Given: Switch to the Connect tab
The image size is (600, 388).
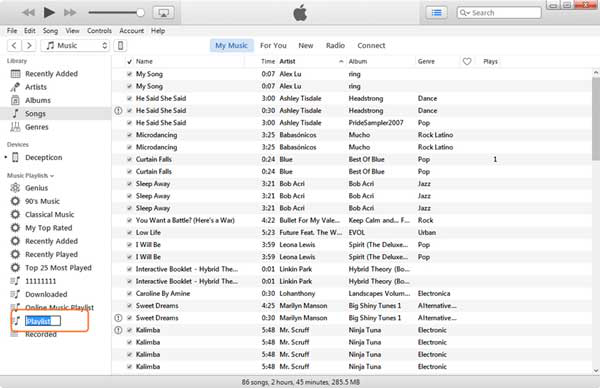Looking at the screenshot, I should pos(371,46).
